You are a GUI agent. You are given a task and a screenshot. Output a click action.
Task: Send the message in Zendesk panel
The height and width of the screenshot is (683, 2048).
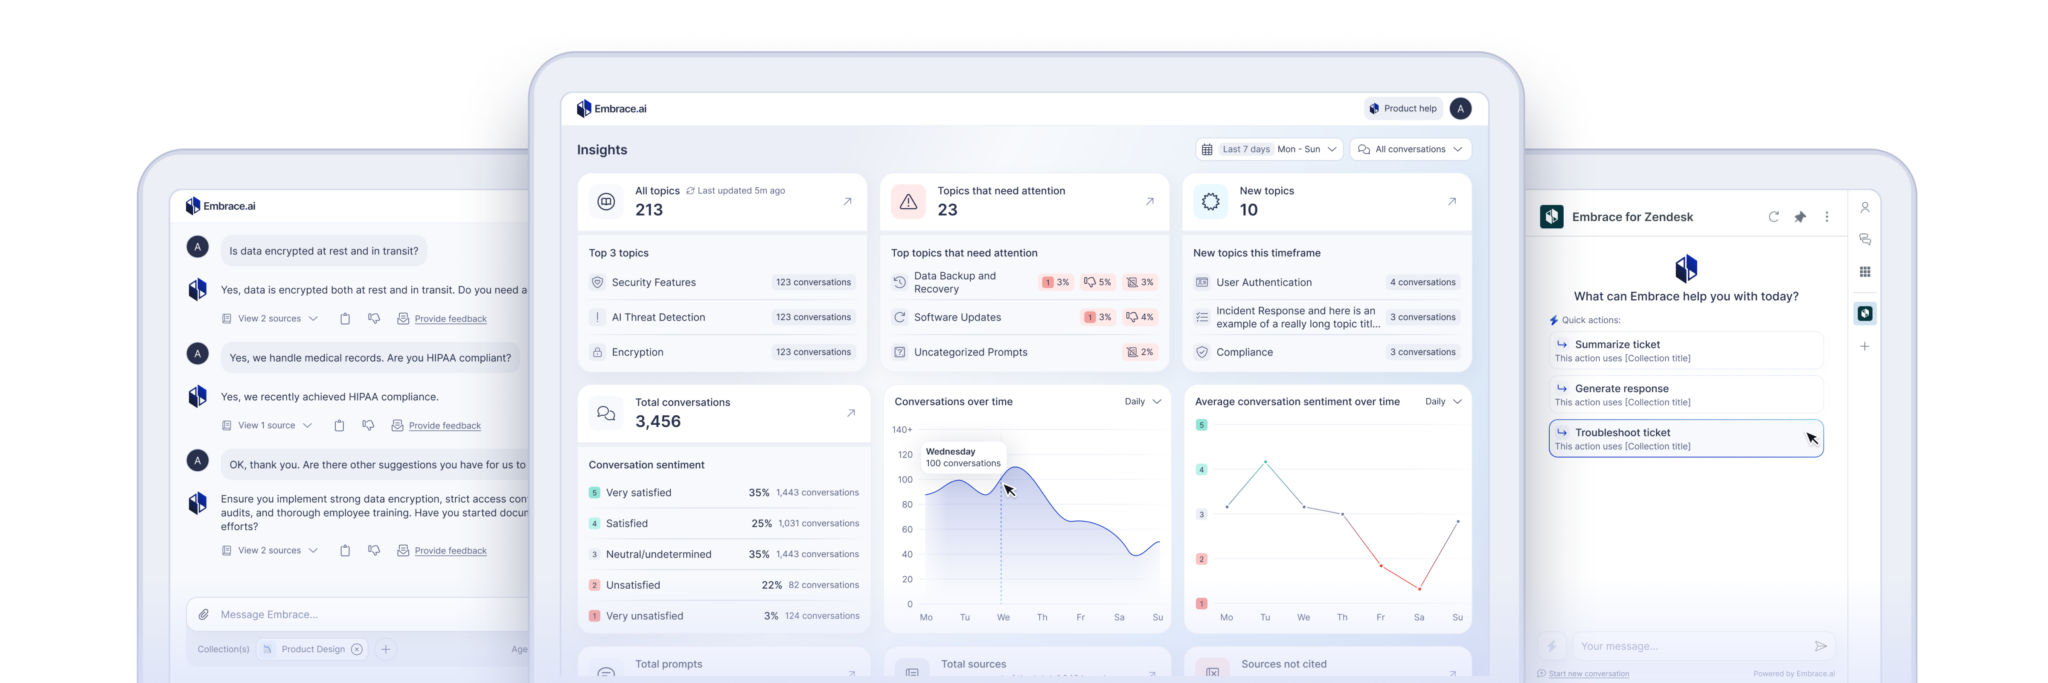point(1821,647)
